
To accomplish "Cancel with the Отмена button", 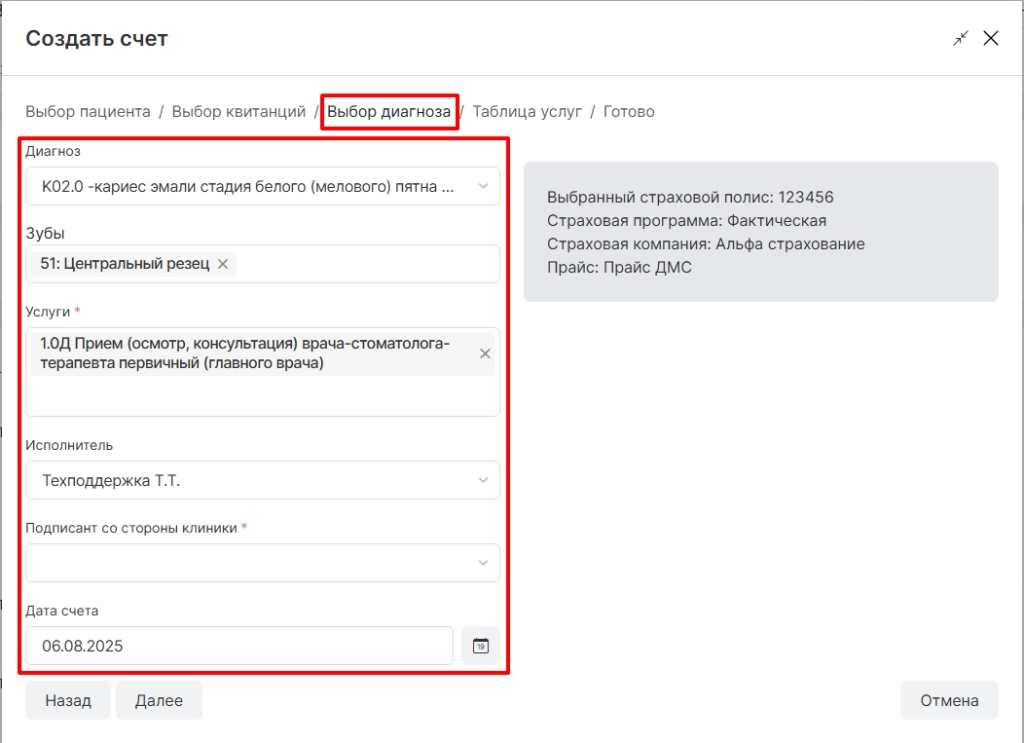I will pos(949,701).
